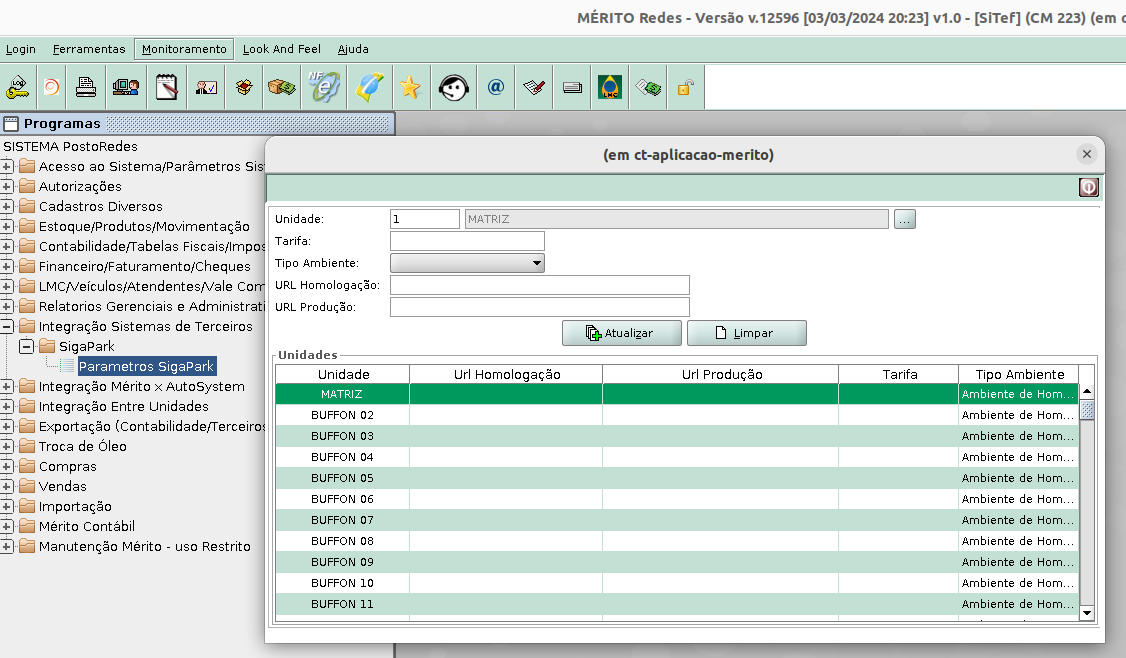Screen dimensions: 1126x658
Task: Click the URL Homologação input field
Action: pos(539,285)
